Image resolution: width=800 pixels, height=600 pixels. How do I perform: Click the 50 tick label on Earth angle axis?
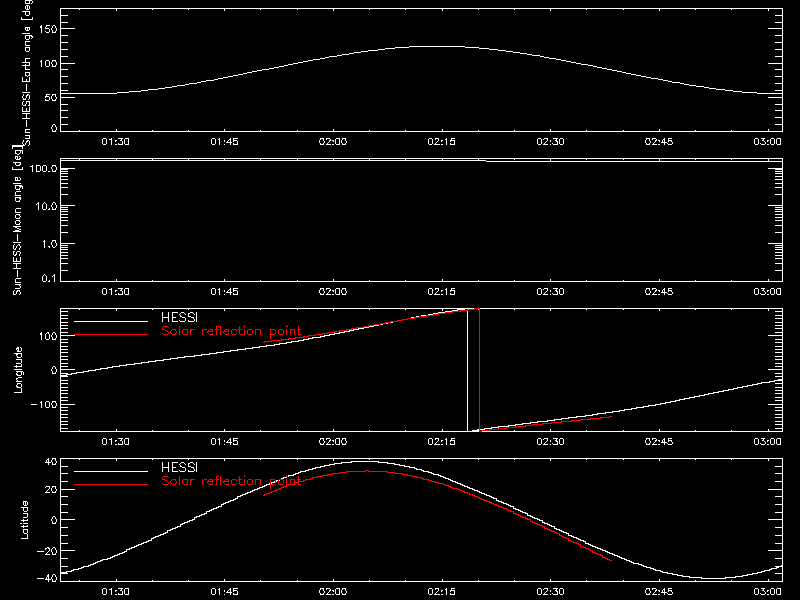tap(51, 97)
